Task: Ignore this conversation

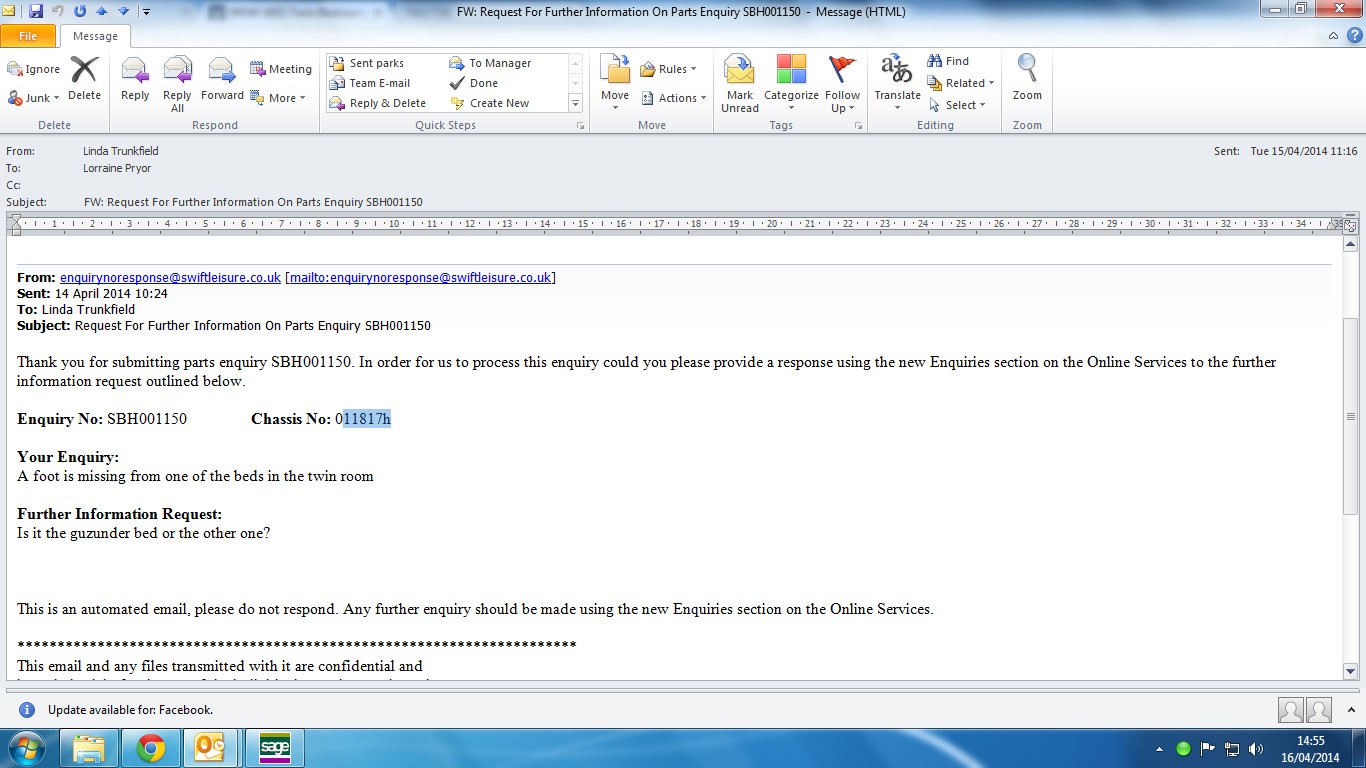Action: click(34, 69)
